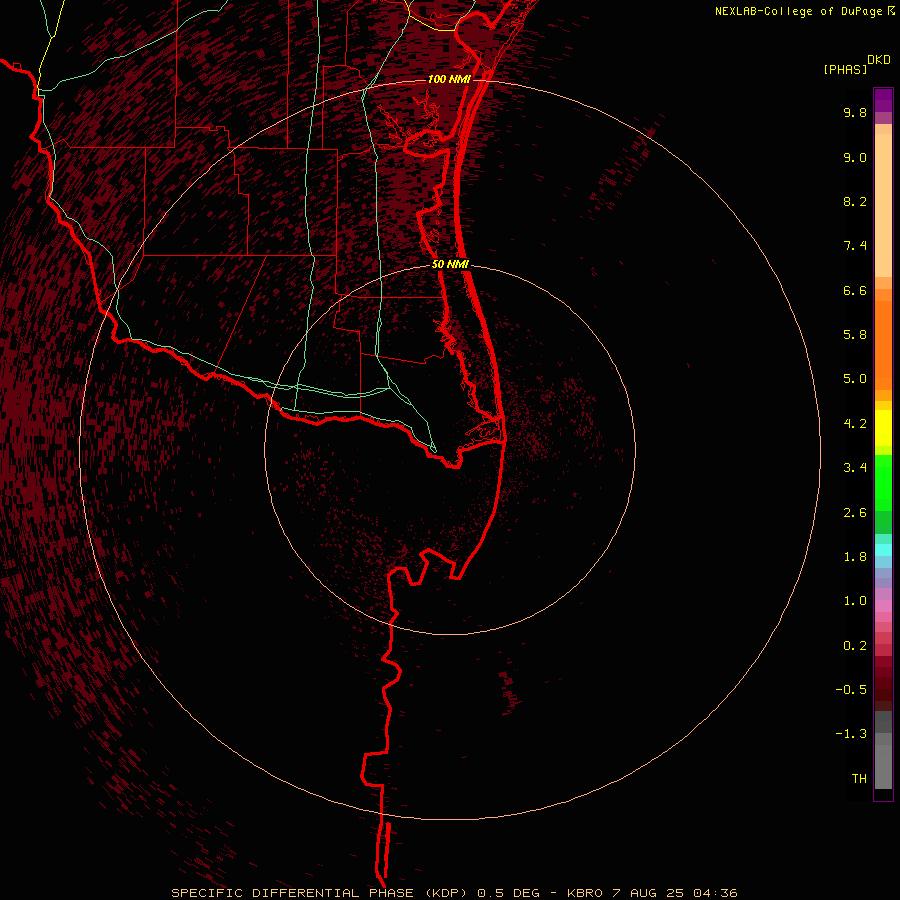Click the NEXLAB-College of DuPage credit text

click(x=799, y=11)
